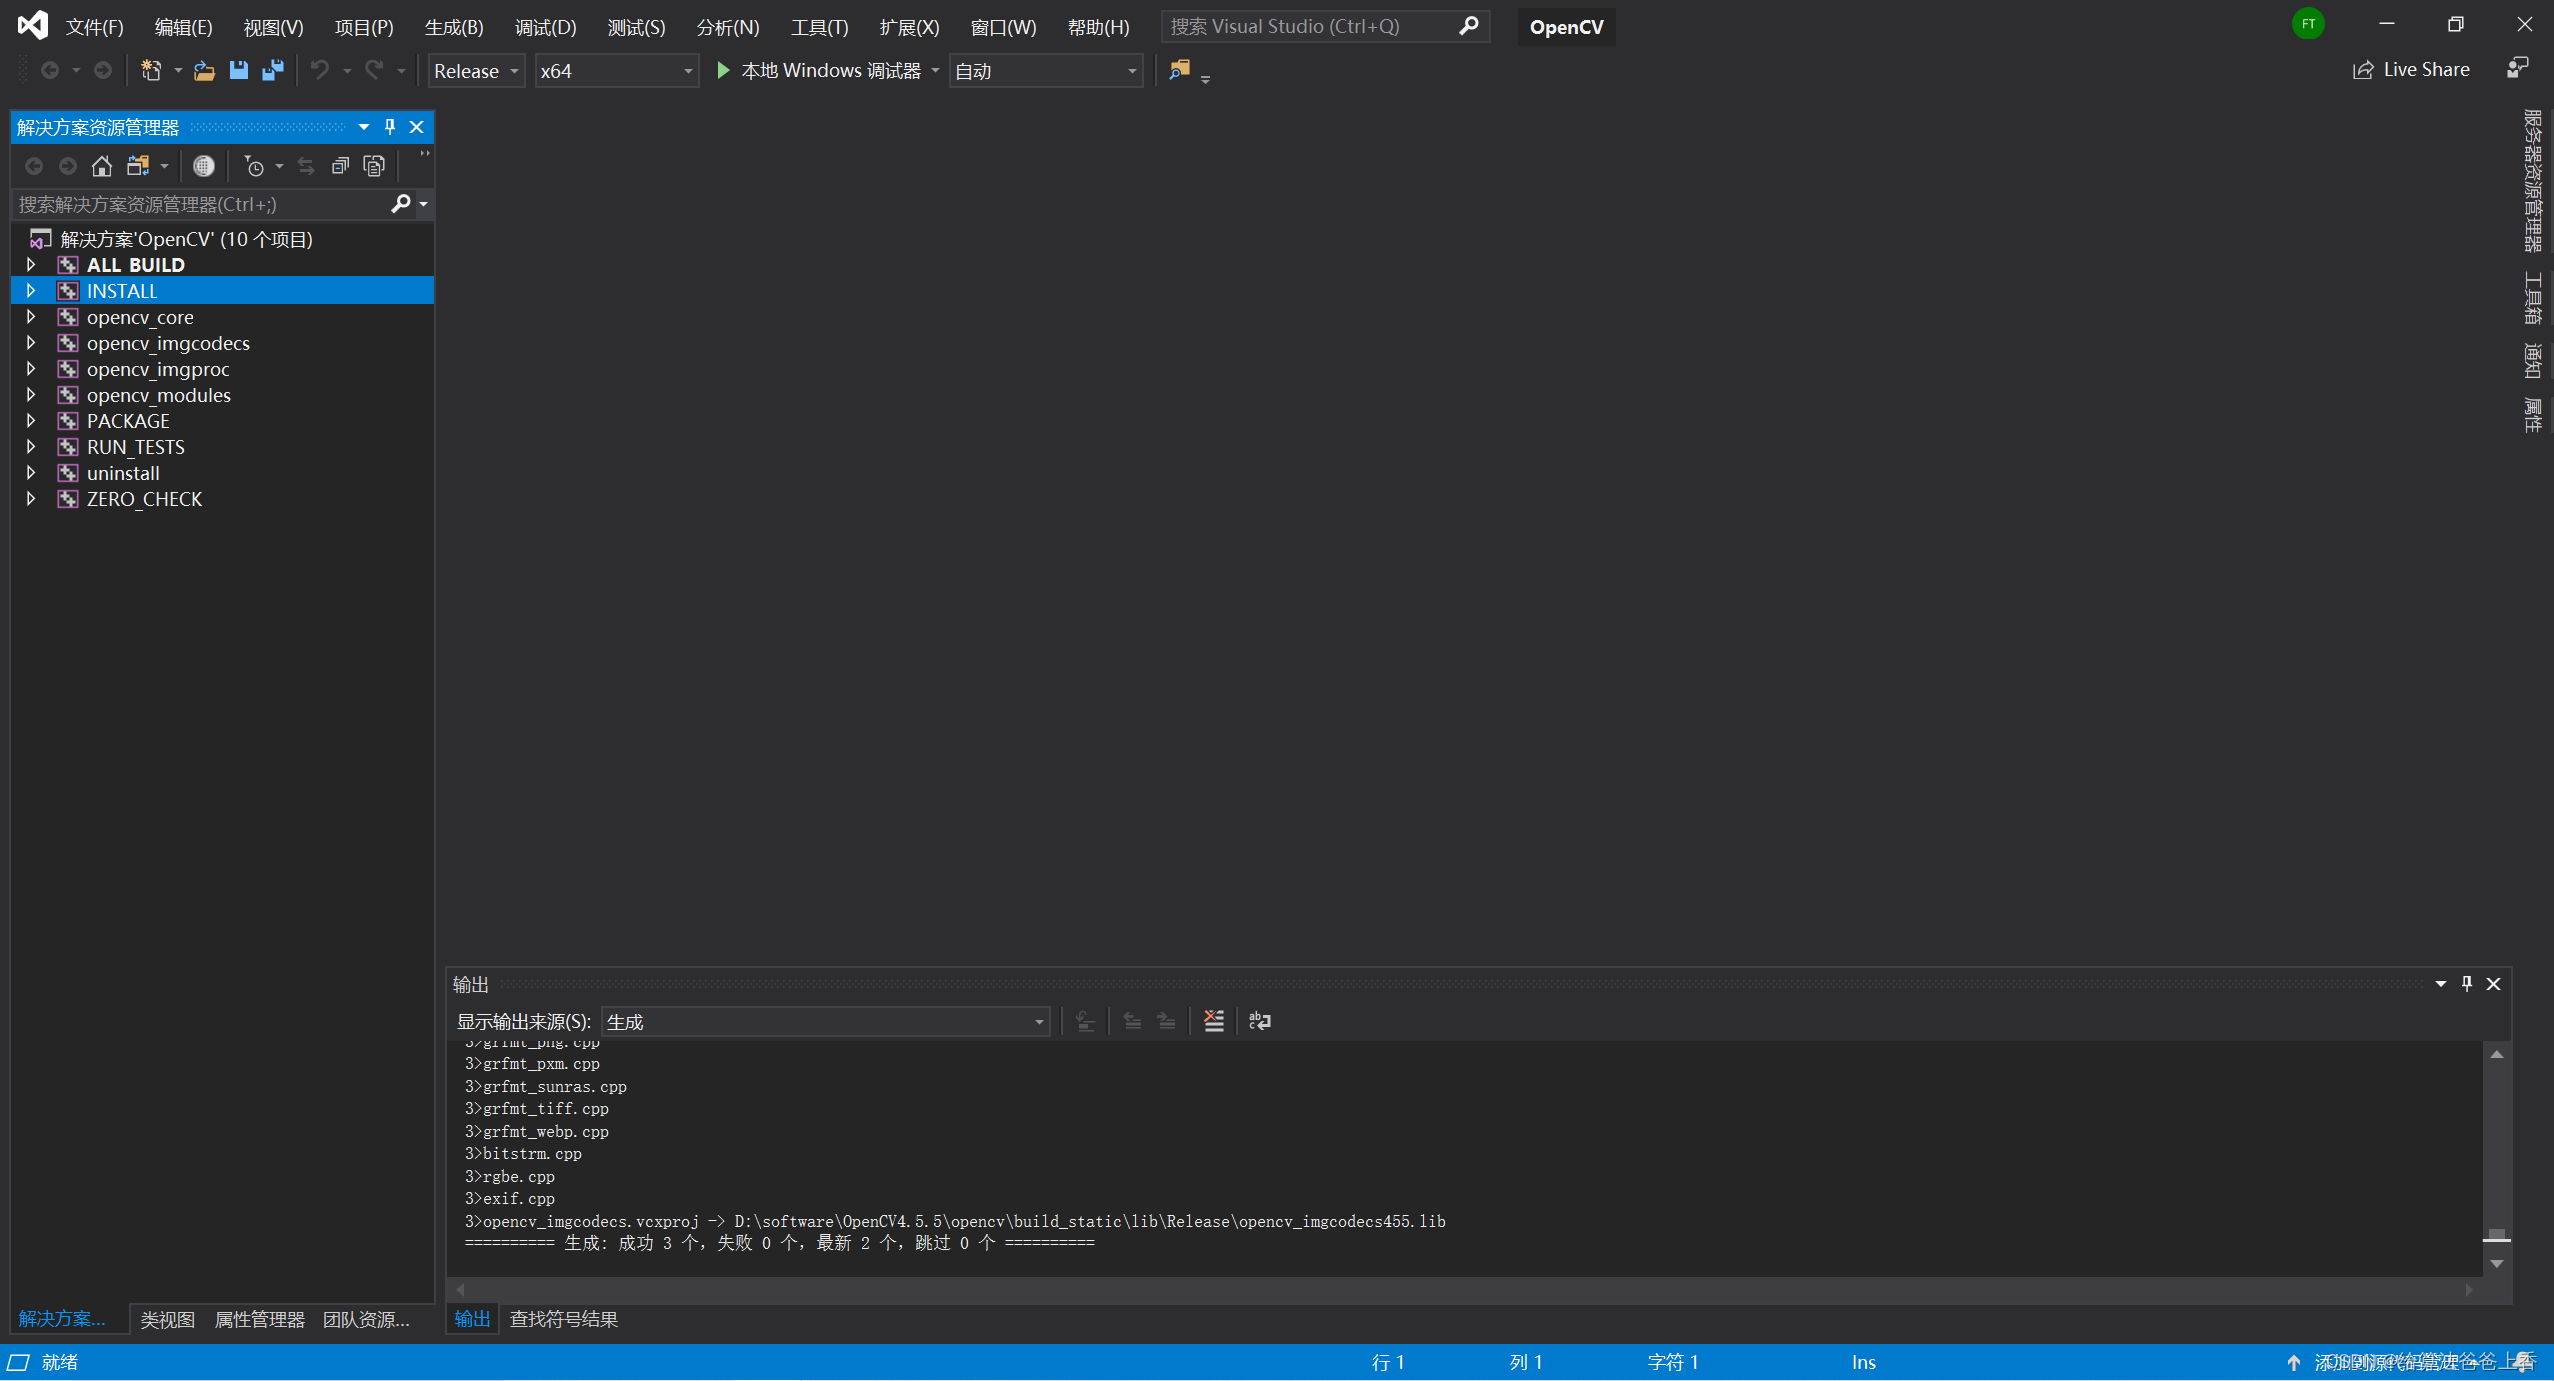Viewport: 2554px width, 1381px height.
Task: Click the Pending Changes Filter clock icon
Action: click(x=254, y=166)
